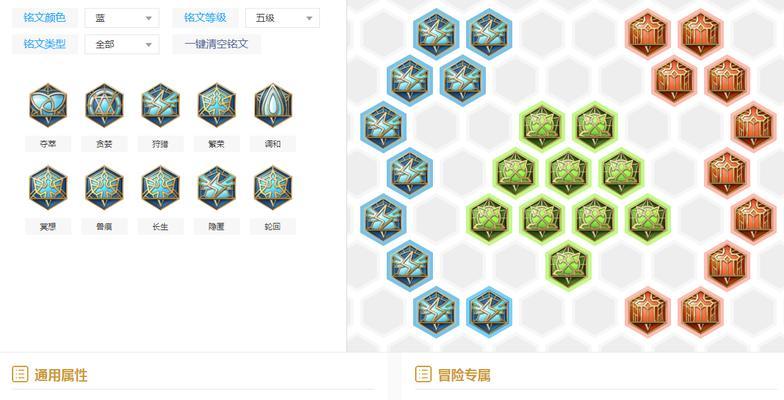This screenshot has width=784, height=400.
Task: Click the 调和 teardrop inscription icon
Action: [x=273, y=105]
